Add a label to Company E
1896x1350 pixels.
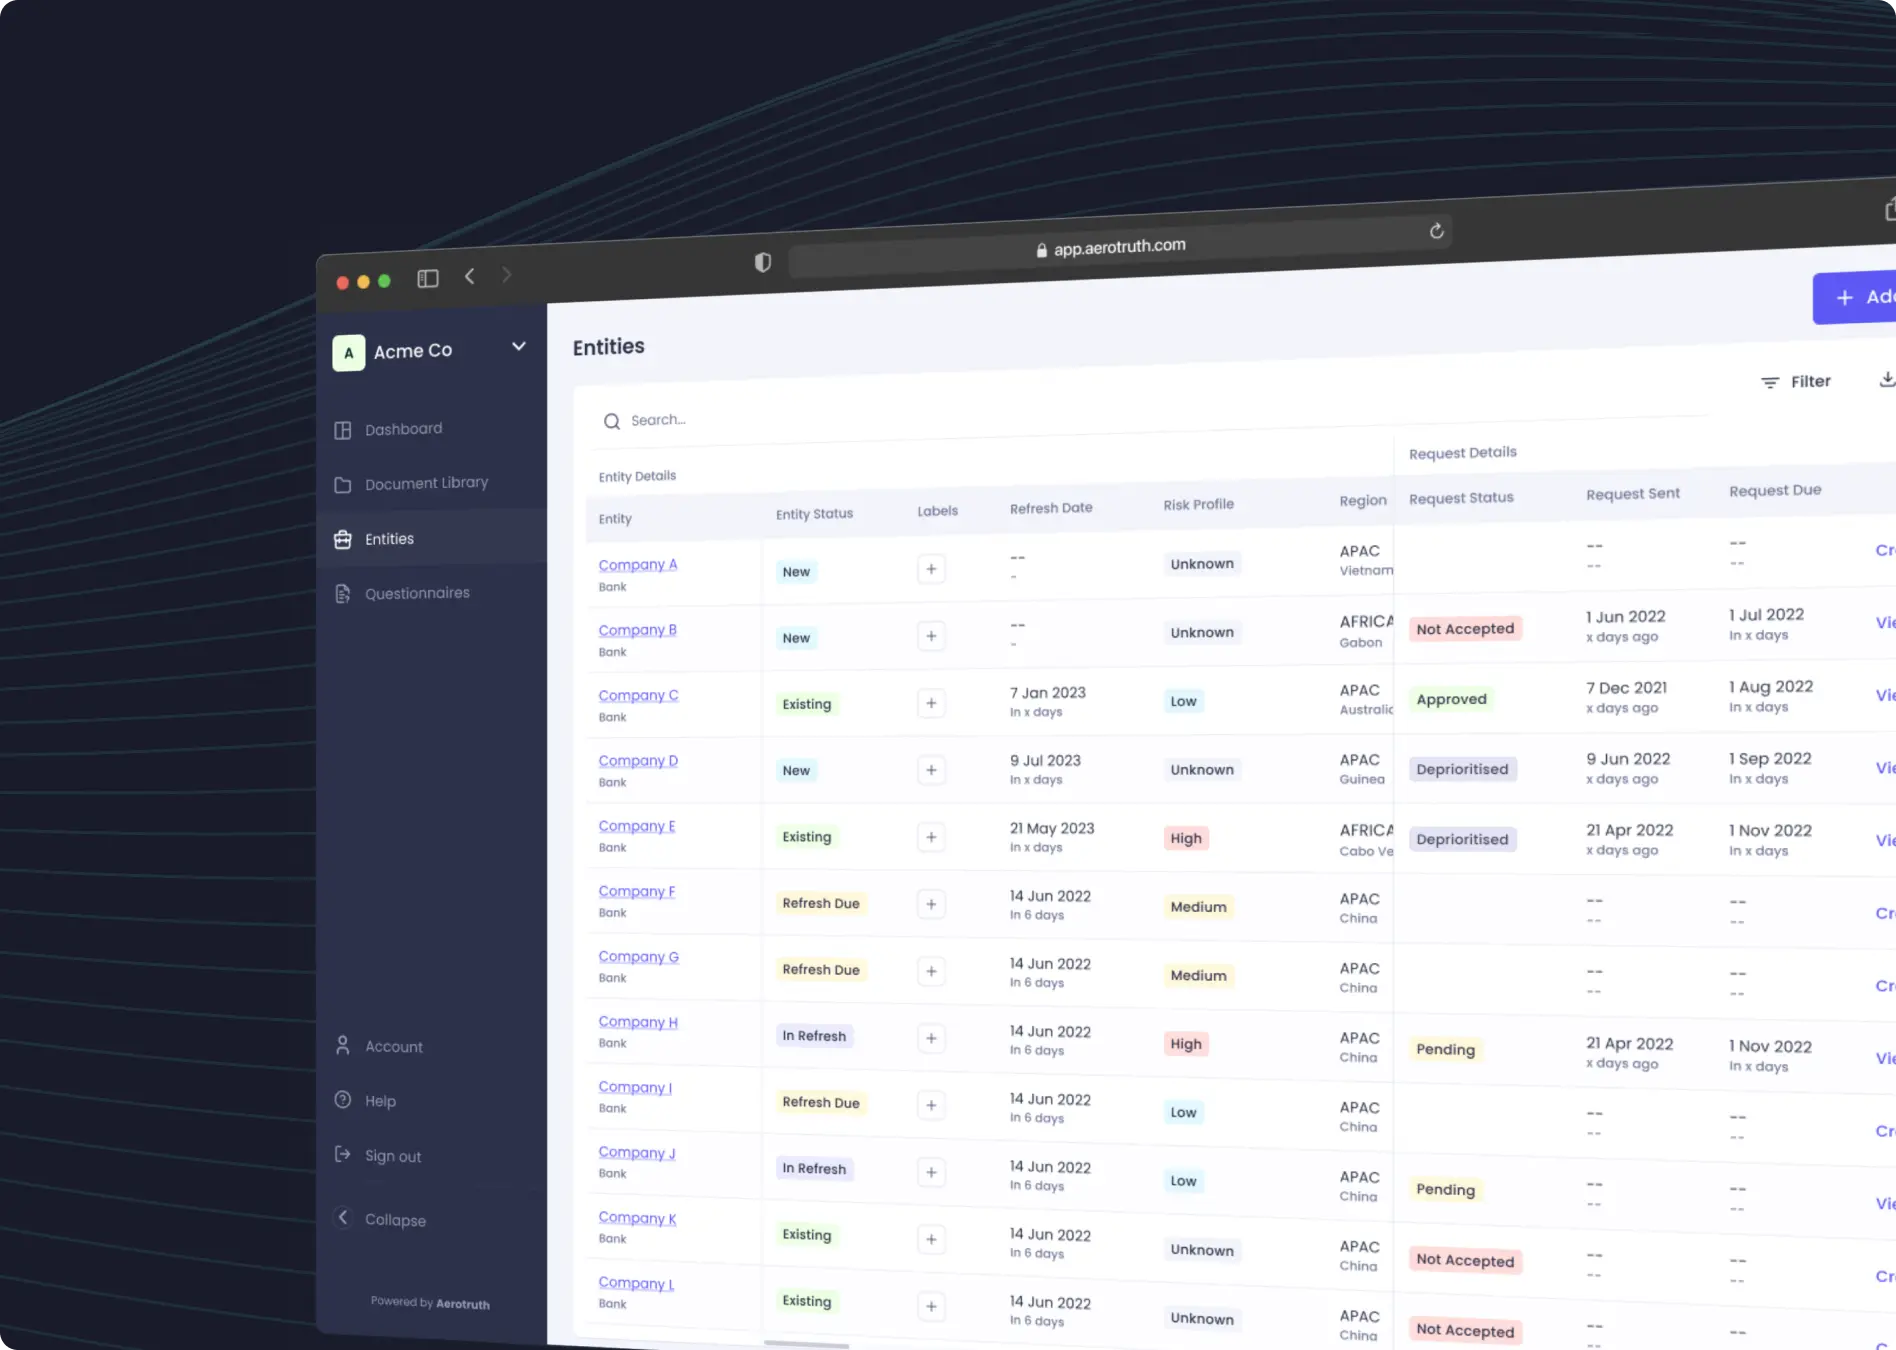point(931,837)
